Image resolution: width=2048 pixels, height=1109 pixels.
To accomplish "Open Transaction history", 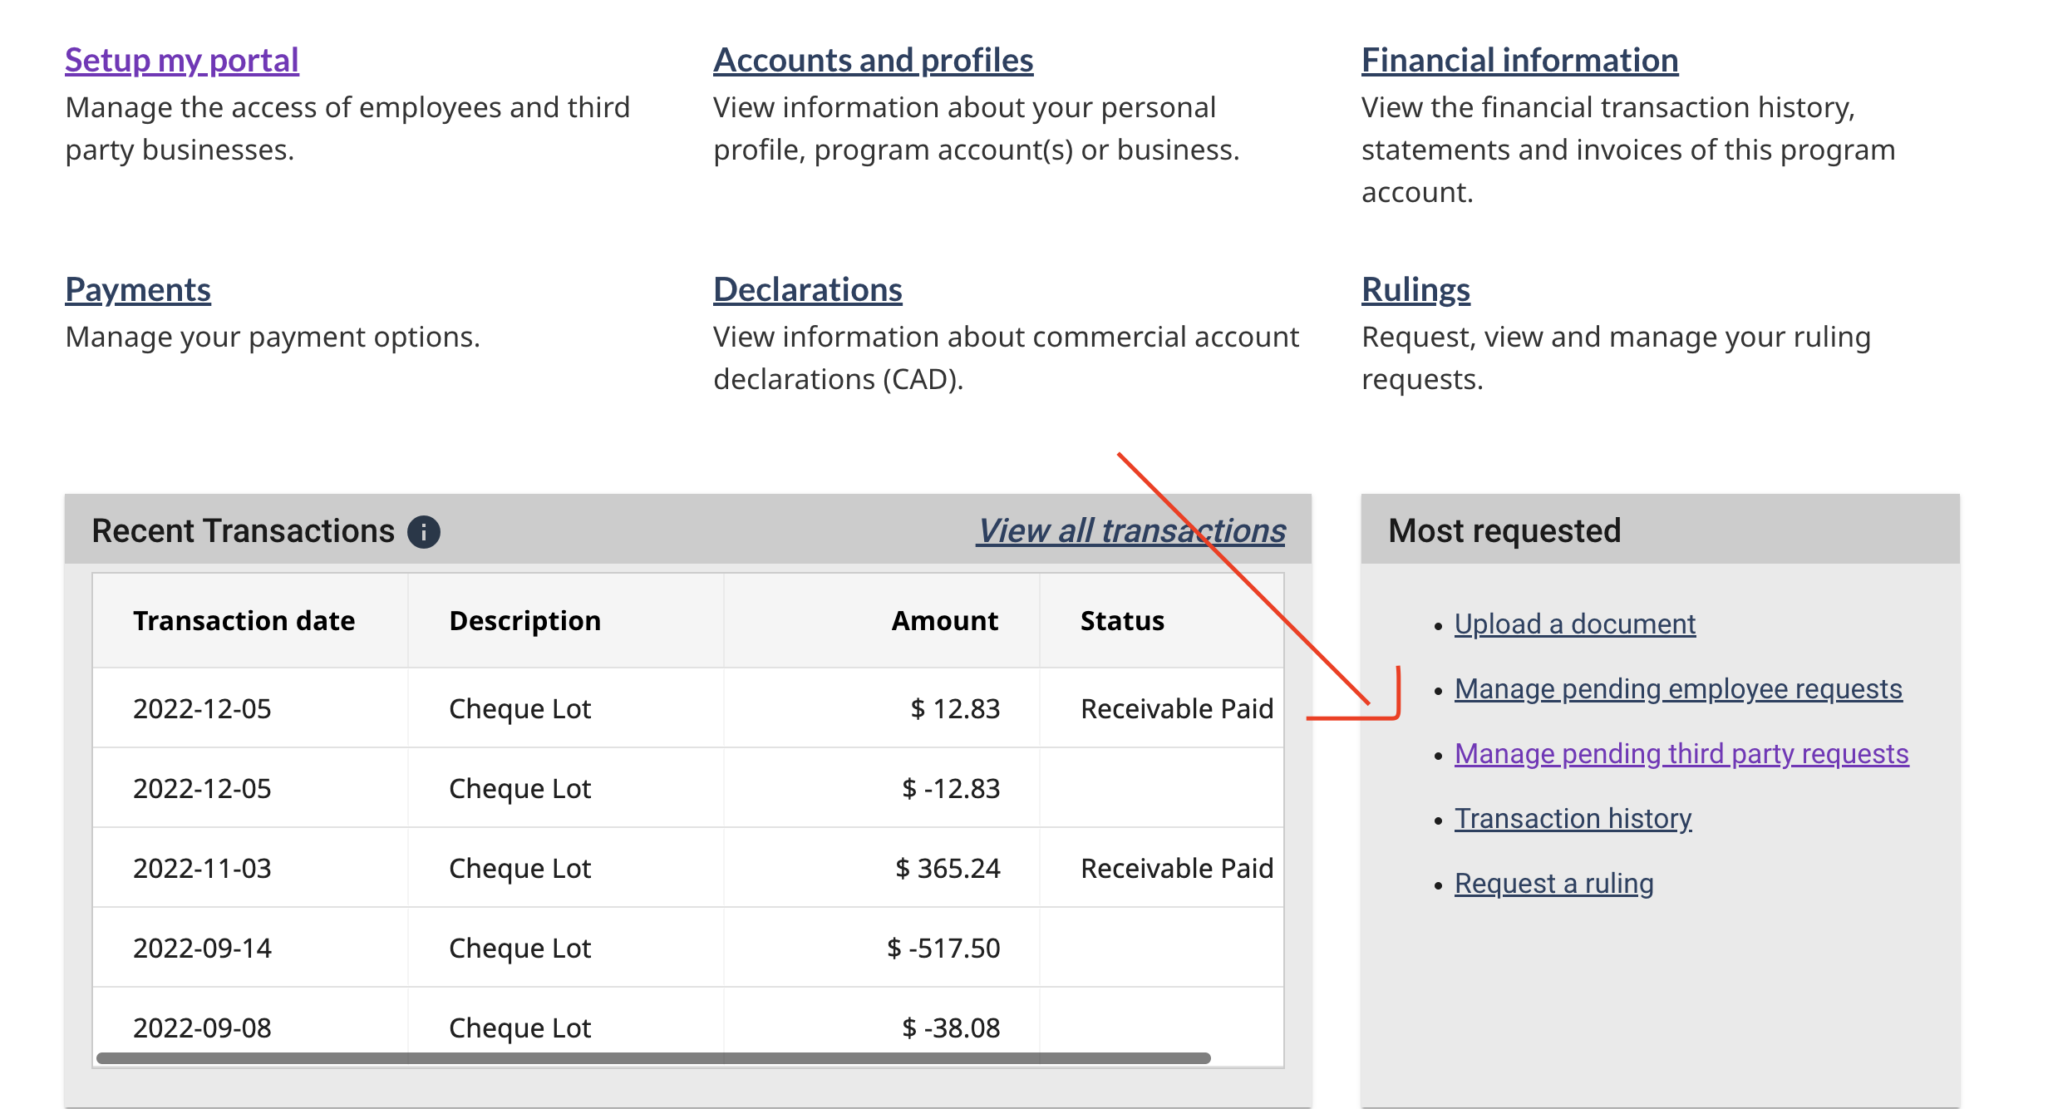I will click(x=1573, y=818).
